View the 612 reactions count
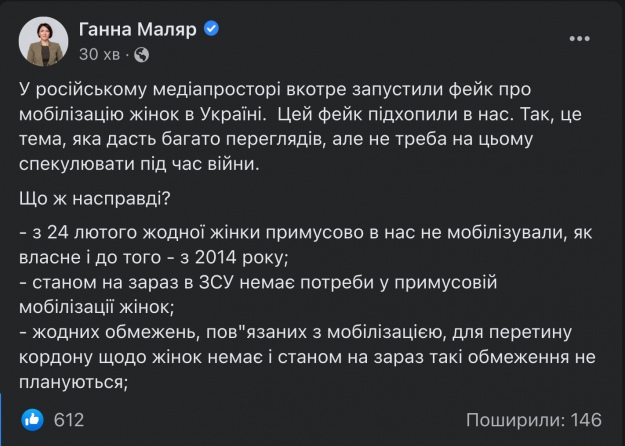The image size is (625, 446). coord(69,419)
